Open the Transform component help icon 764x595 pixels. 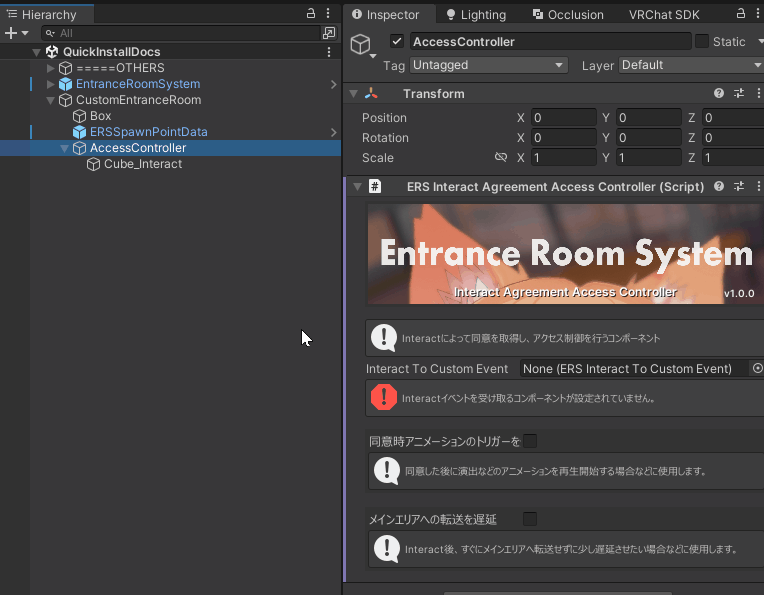(x=719, y=93)
